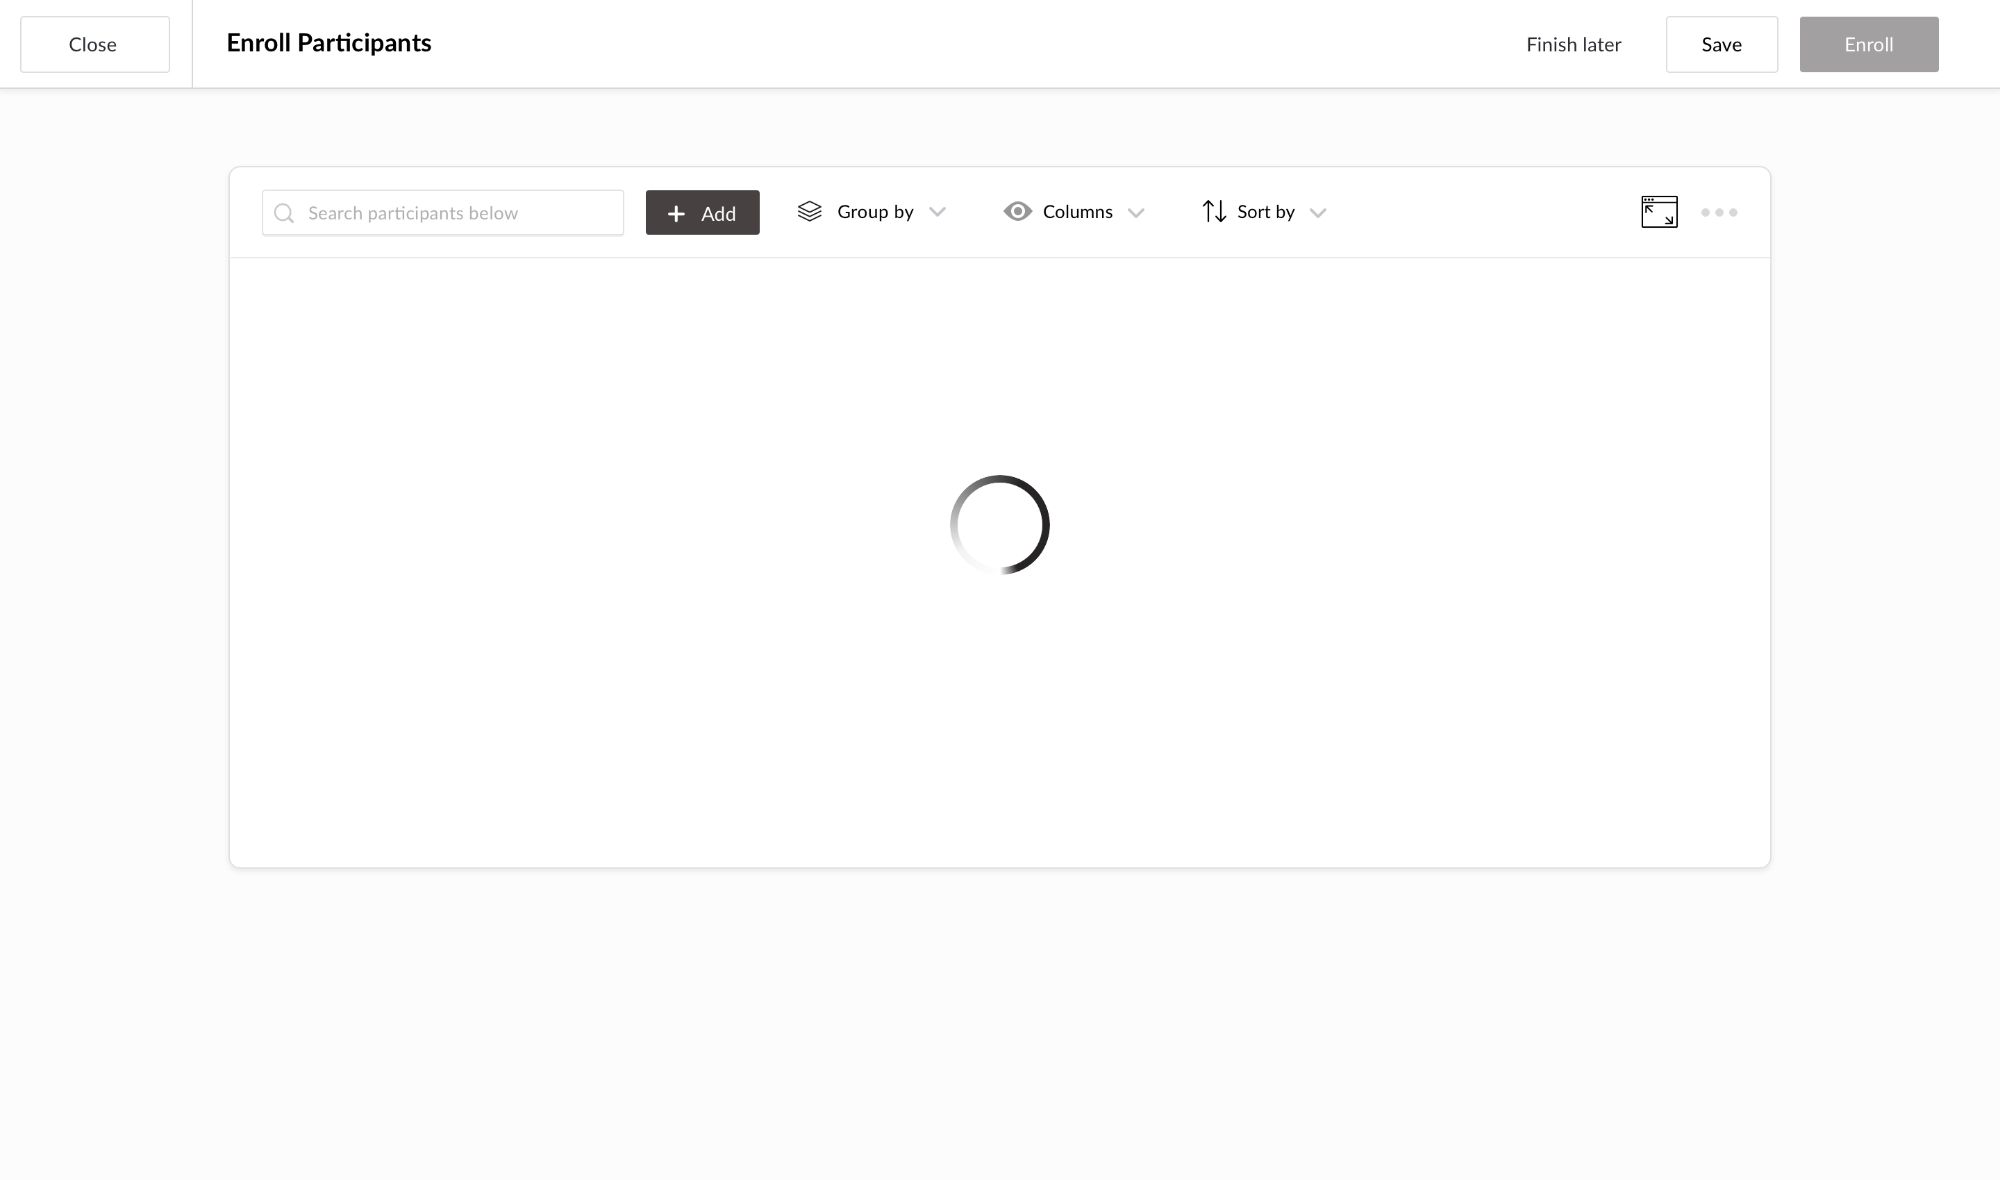Open the Group by menu label

(875, 212)
